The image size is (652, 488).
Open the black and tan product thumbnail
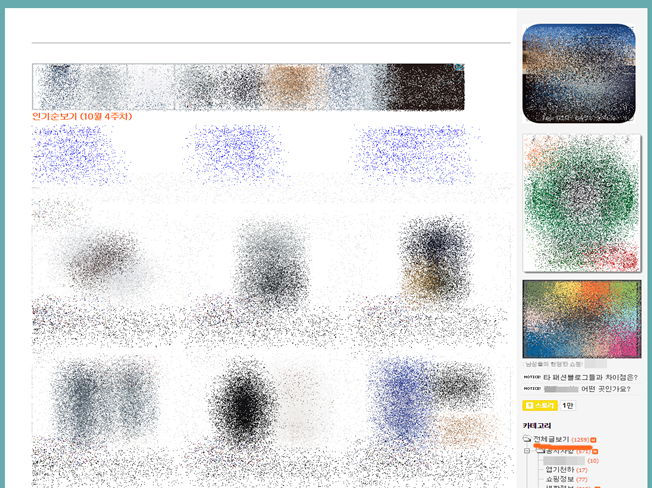434,261
